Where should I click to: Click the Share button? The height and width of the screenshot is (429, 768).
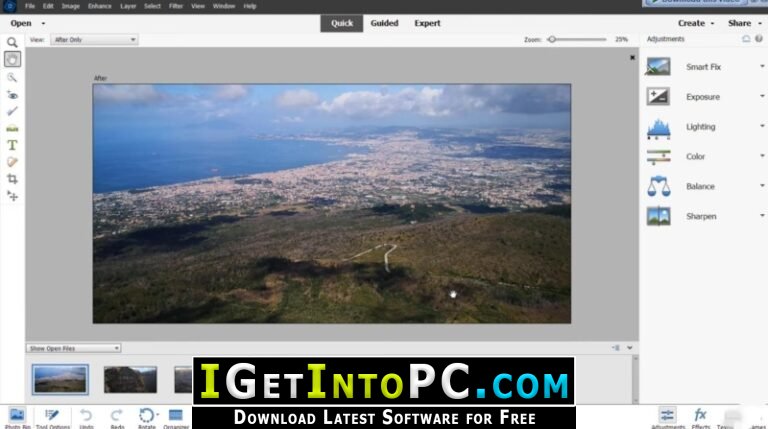743,23
